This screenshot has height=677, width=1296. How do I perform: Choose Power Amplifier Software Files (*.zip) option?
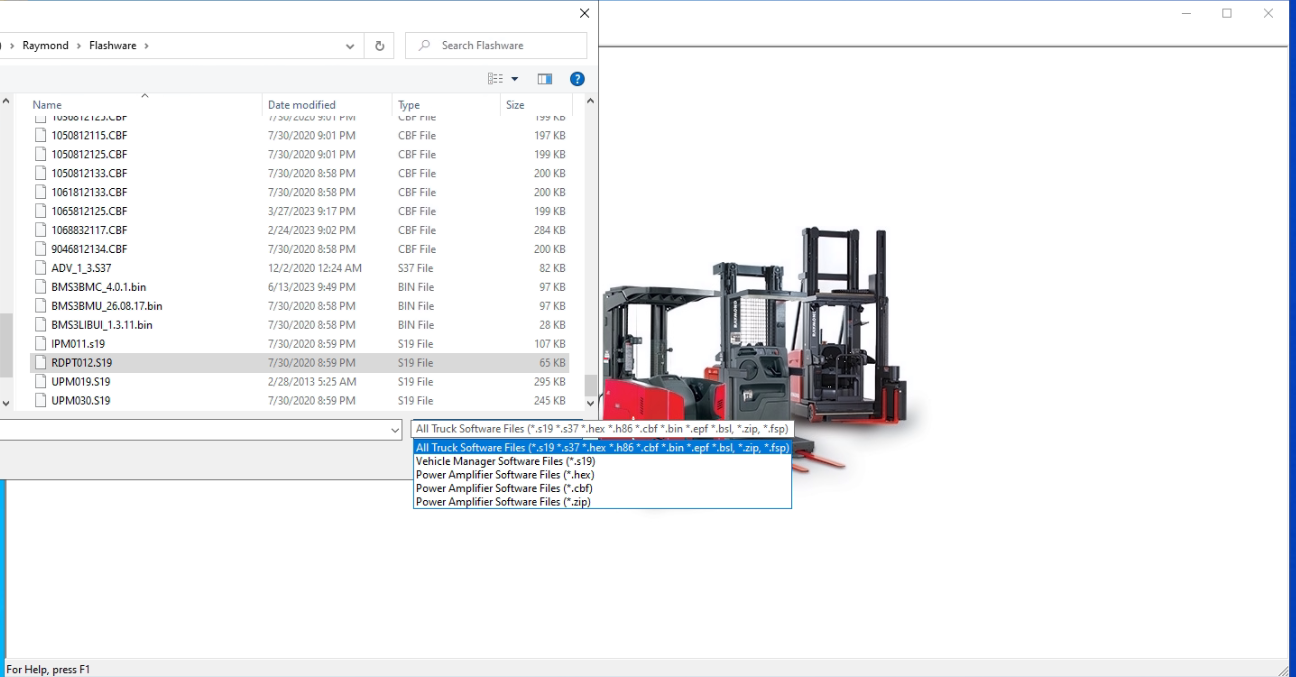[x=503, y=502]
